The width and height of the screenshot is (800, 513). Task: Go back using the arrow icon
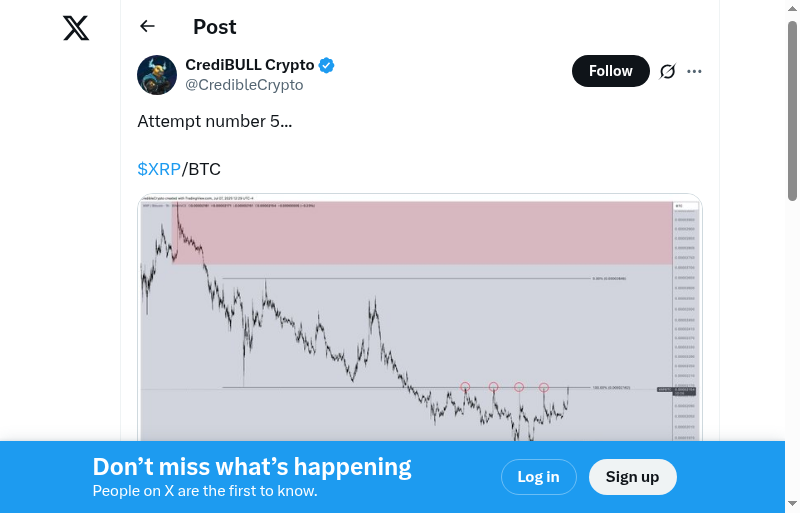click(x=148, y=27)
